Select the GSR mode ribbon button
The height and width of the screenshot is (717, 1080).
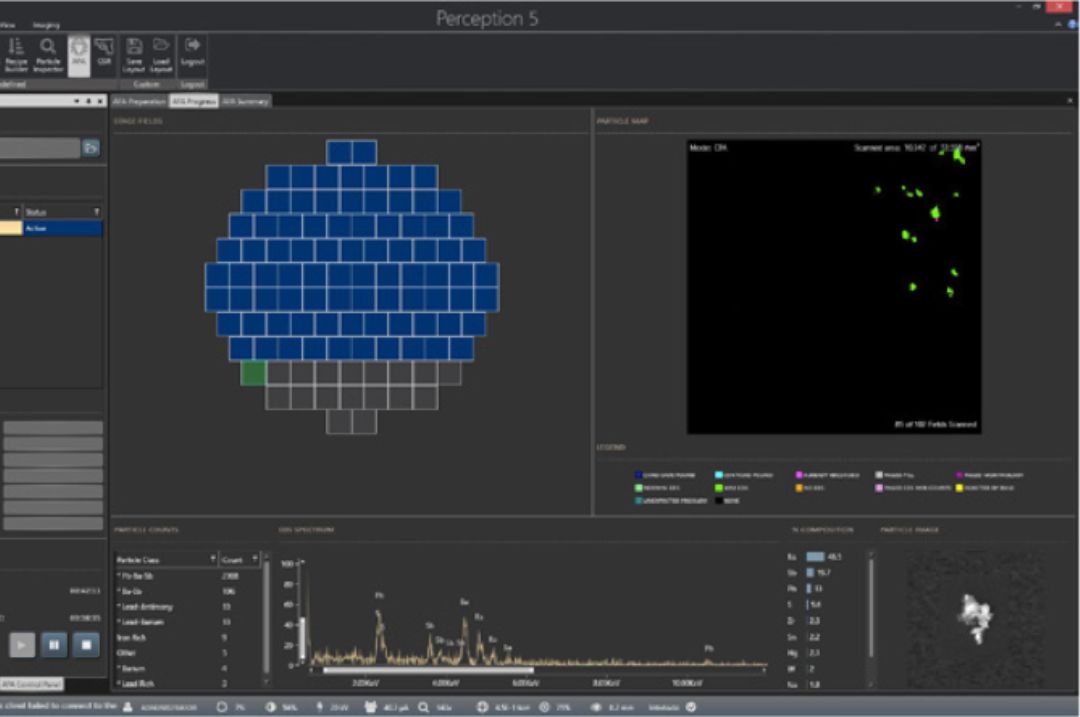[x=104, y=53]
